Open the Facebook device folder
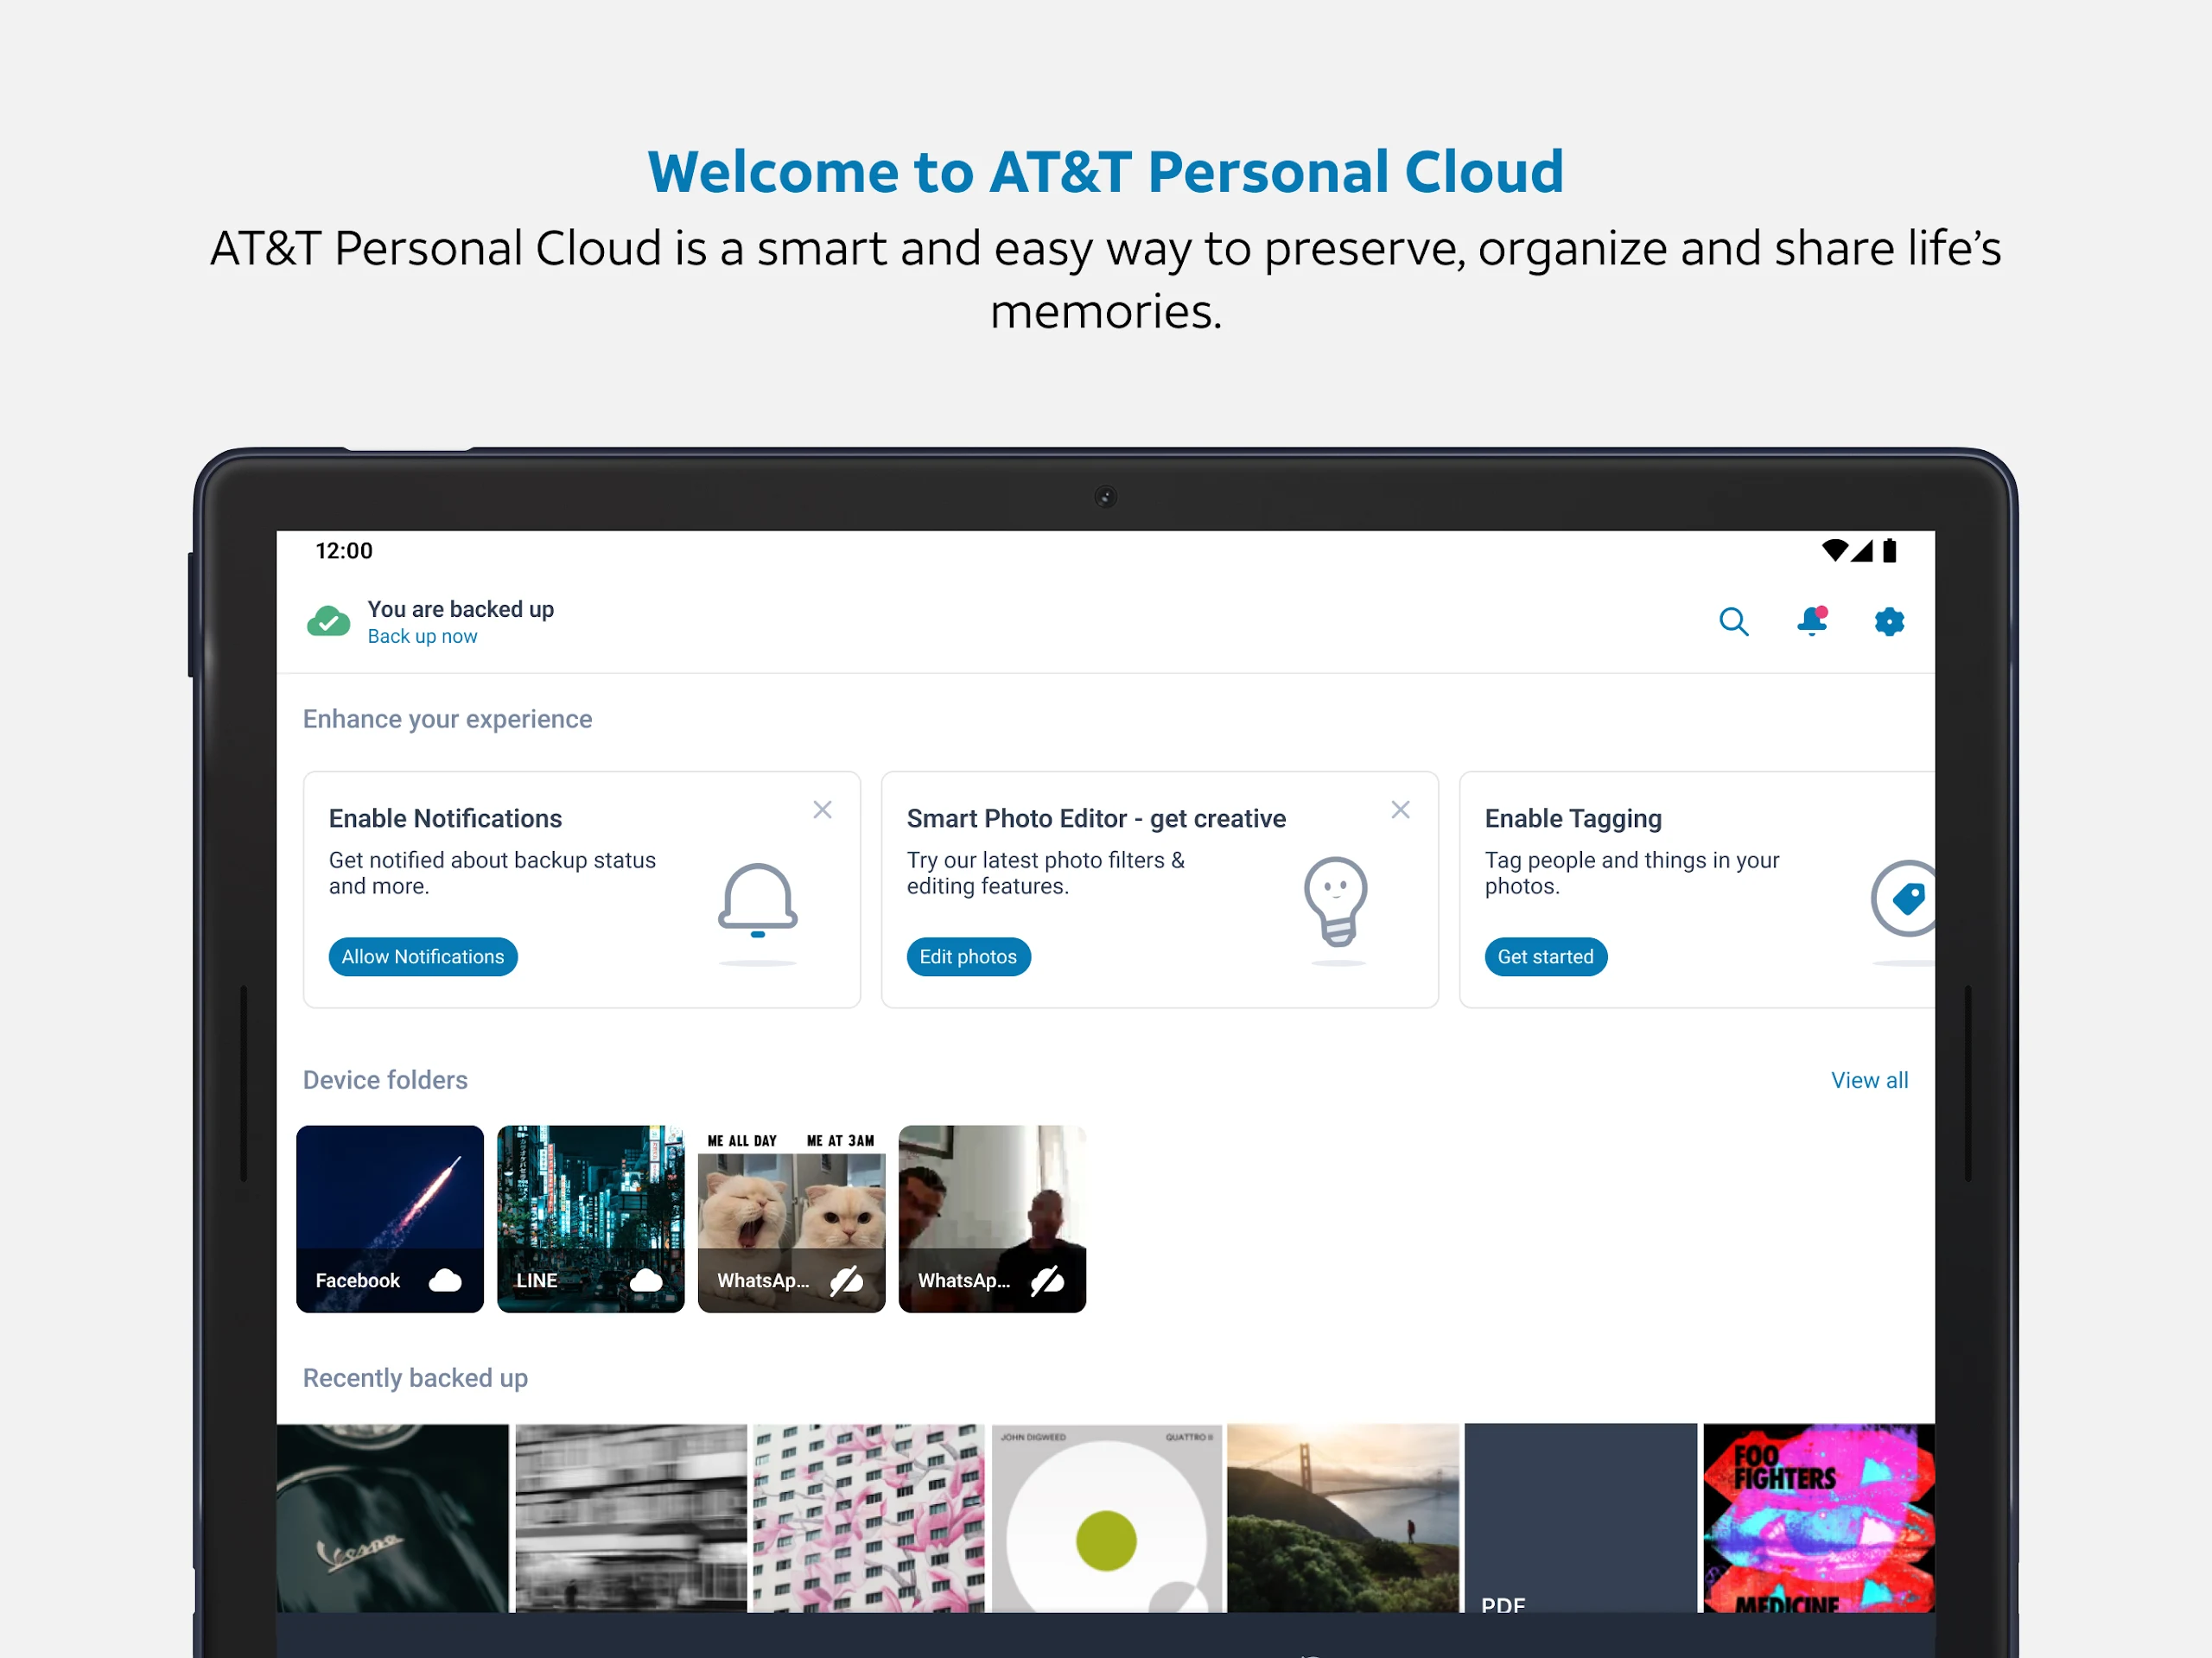 point(390,1219)
